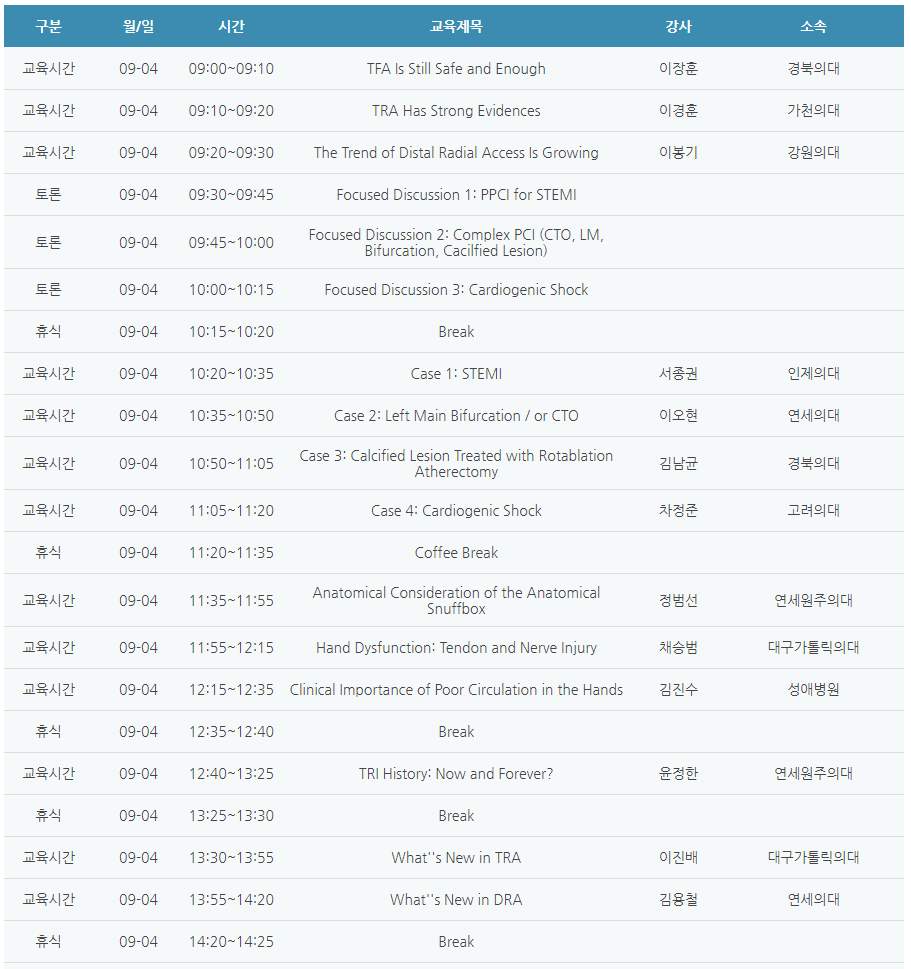
Task: Click time cell 10:20~10:35
Action: pyautogui.click(x=231, y=374)
